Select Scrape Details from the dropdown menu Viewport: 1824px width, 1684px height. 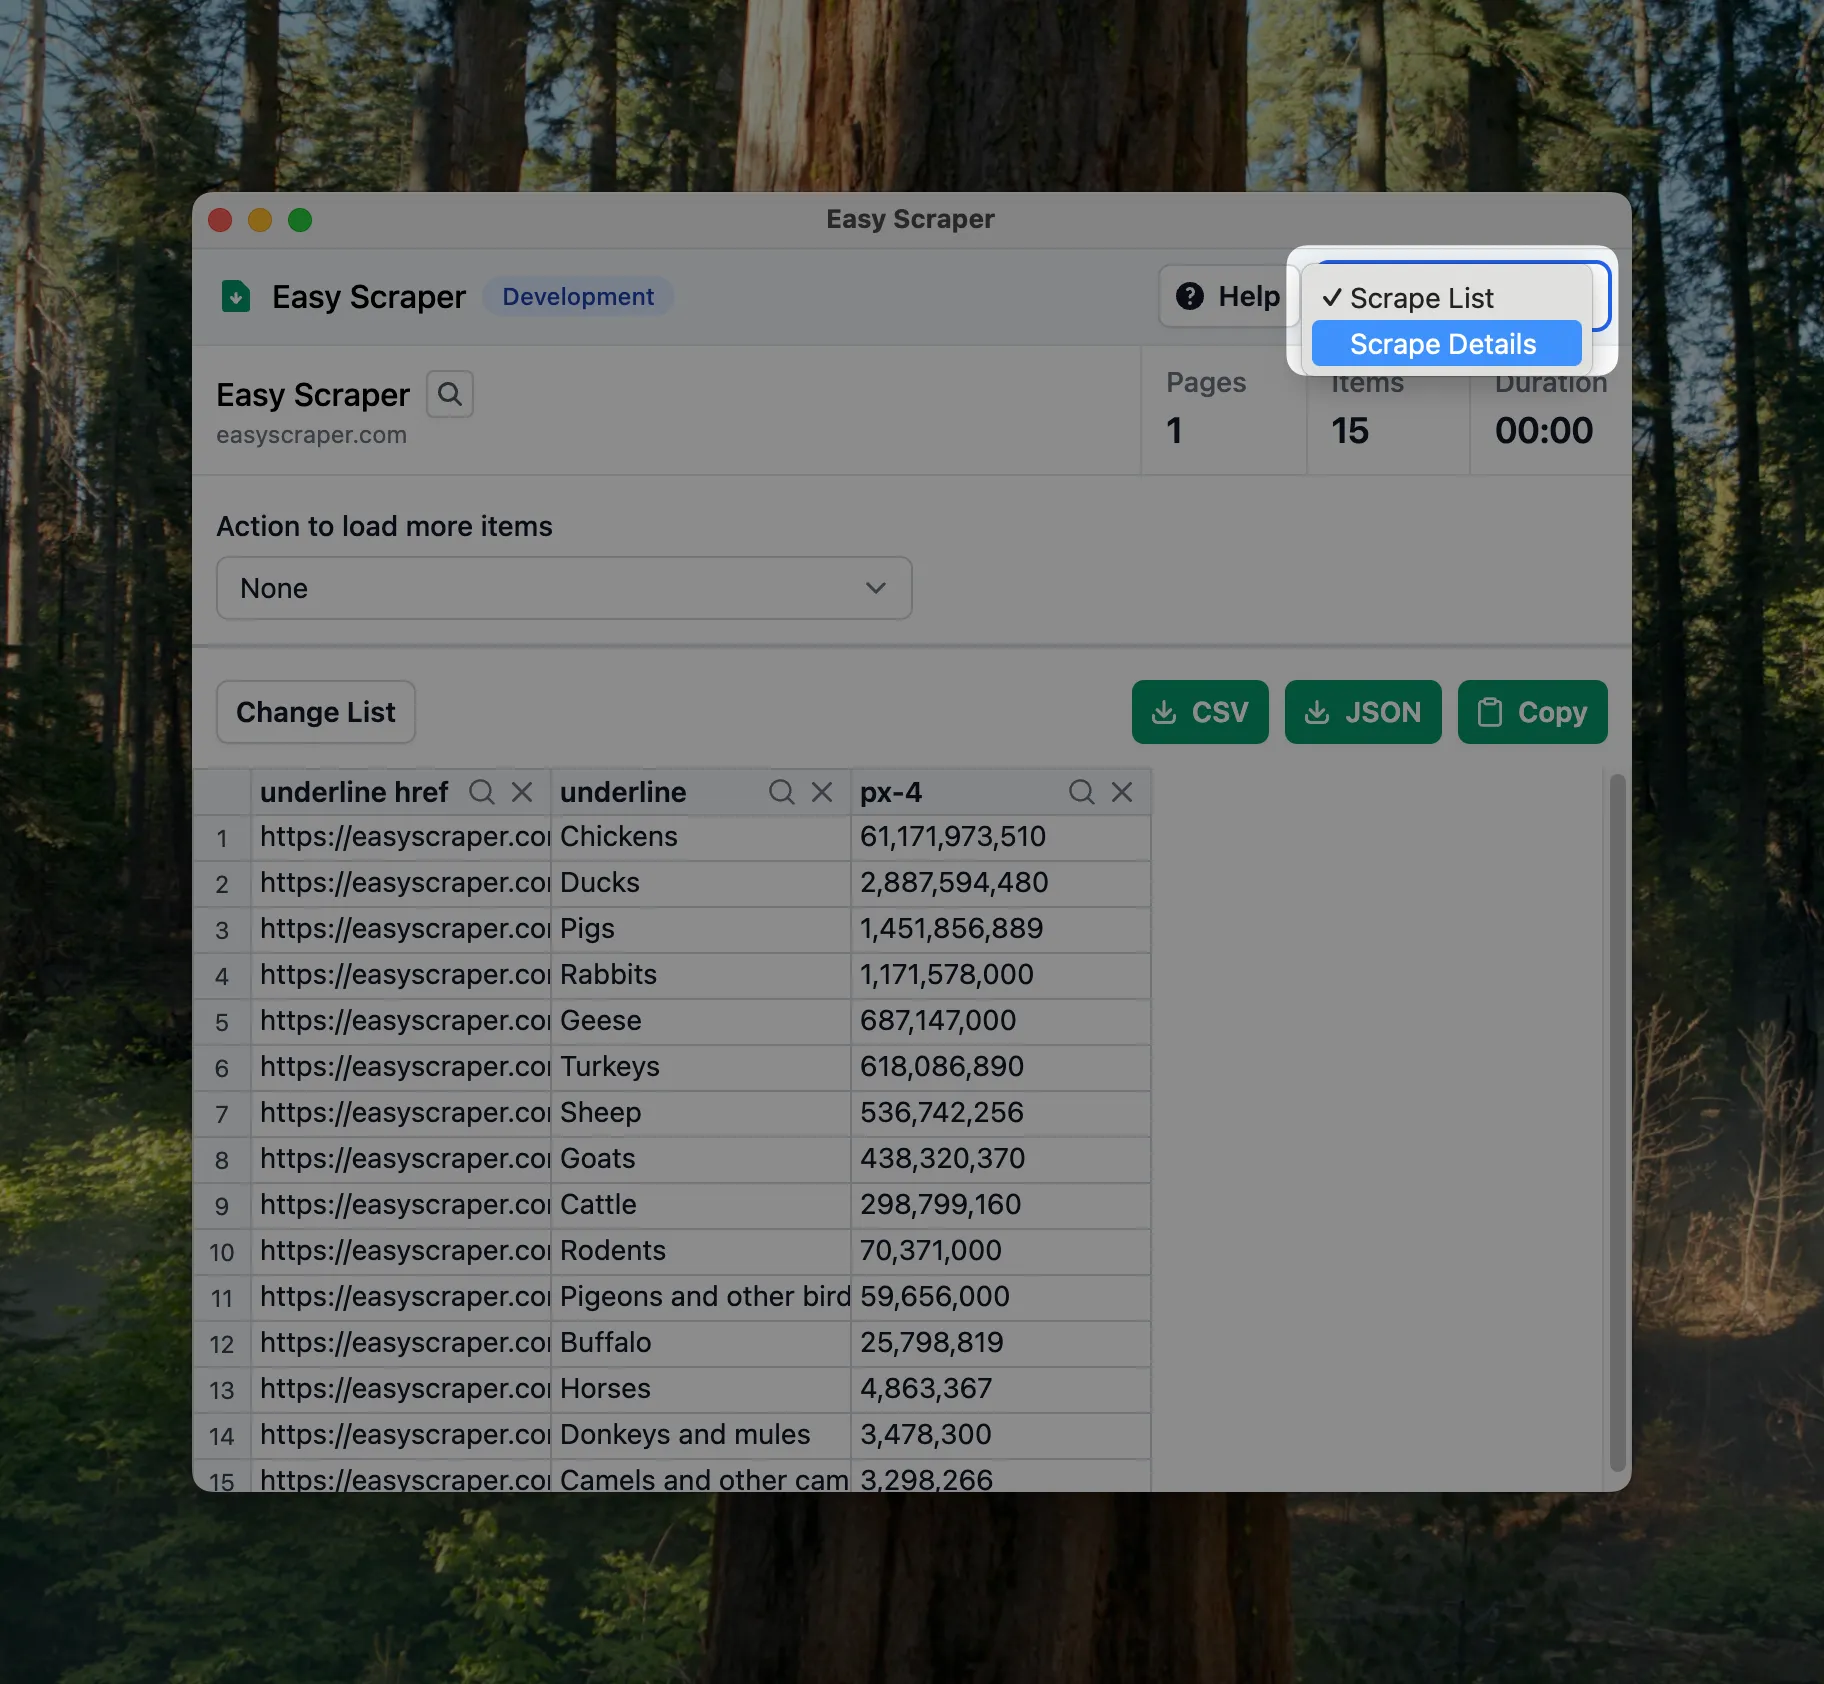[1445, 344]
